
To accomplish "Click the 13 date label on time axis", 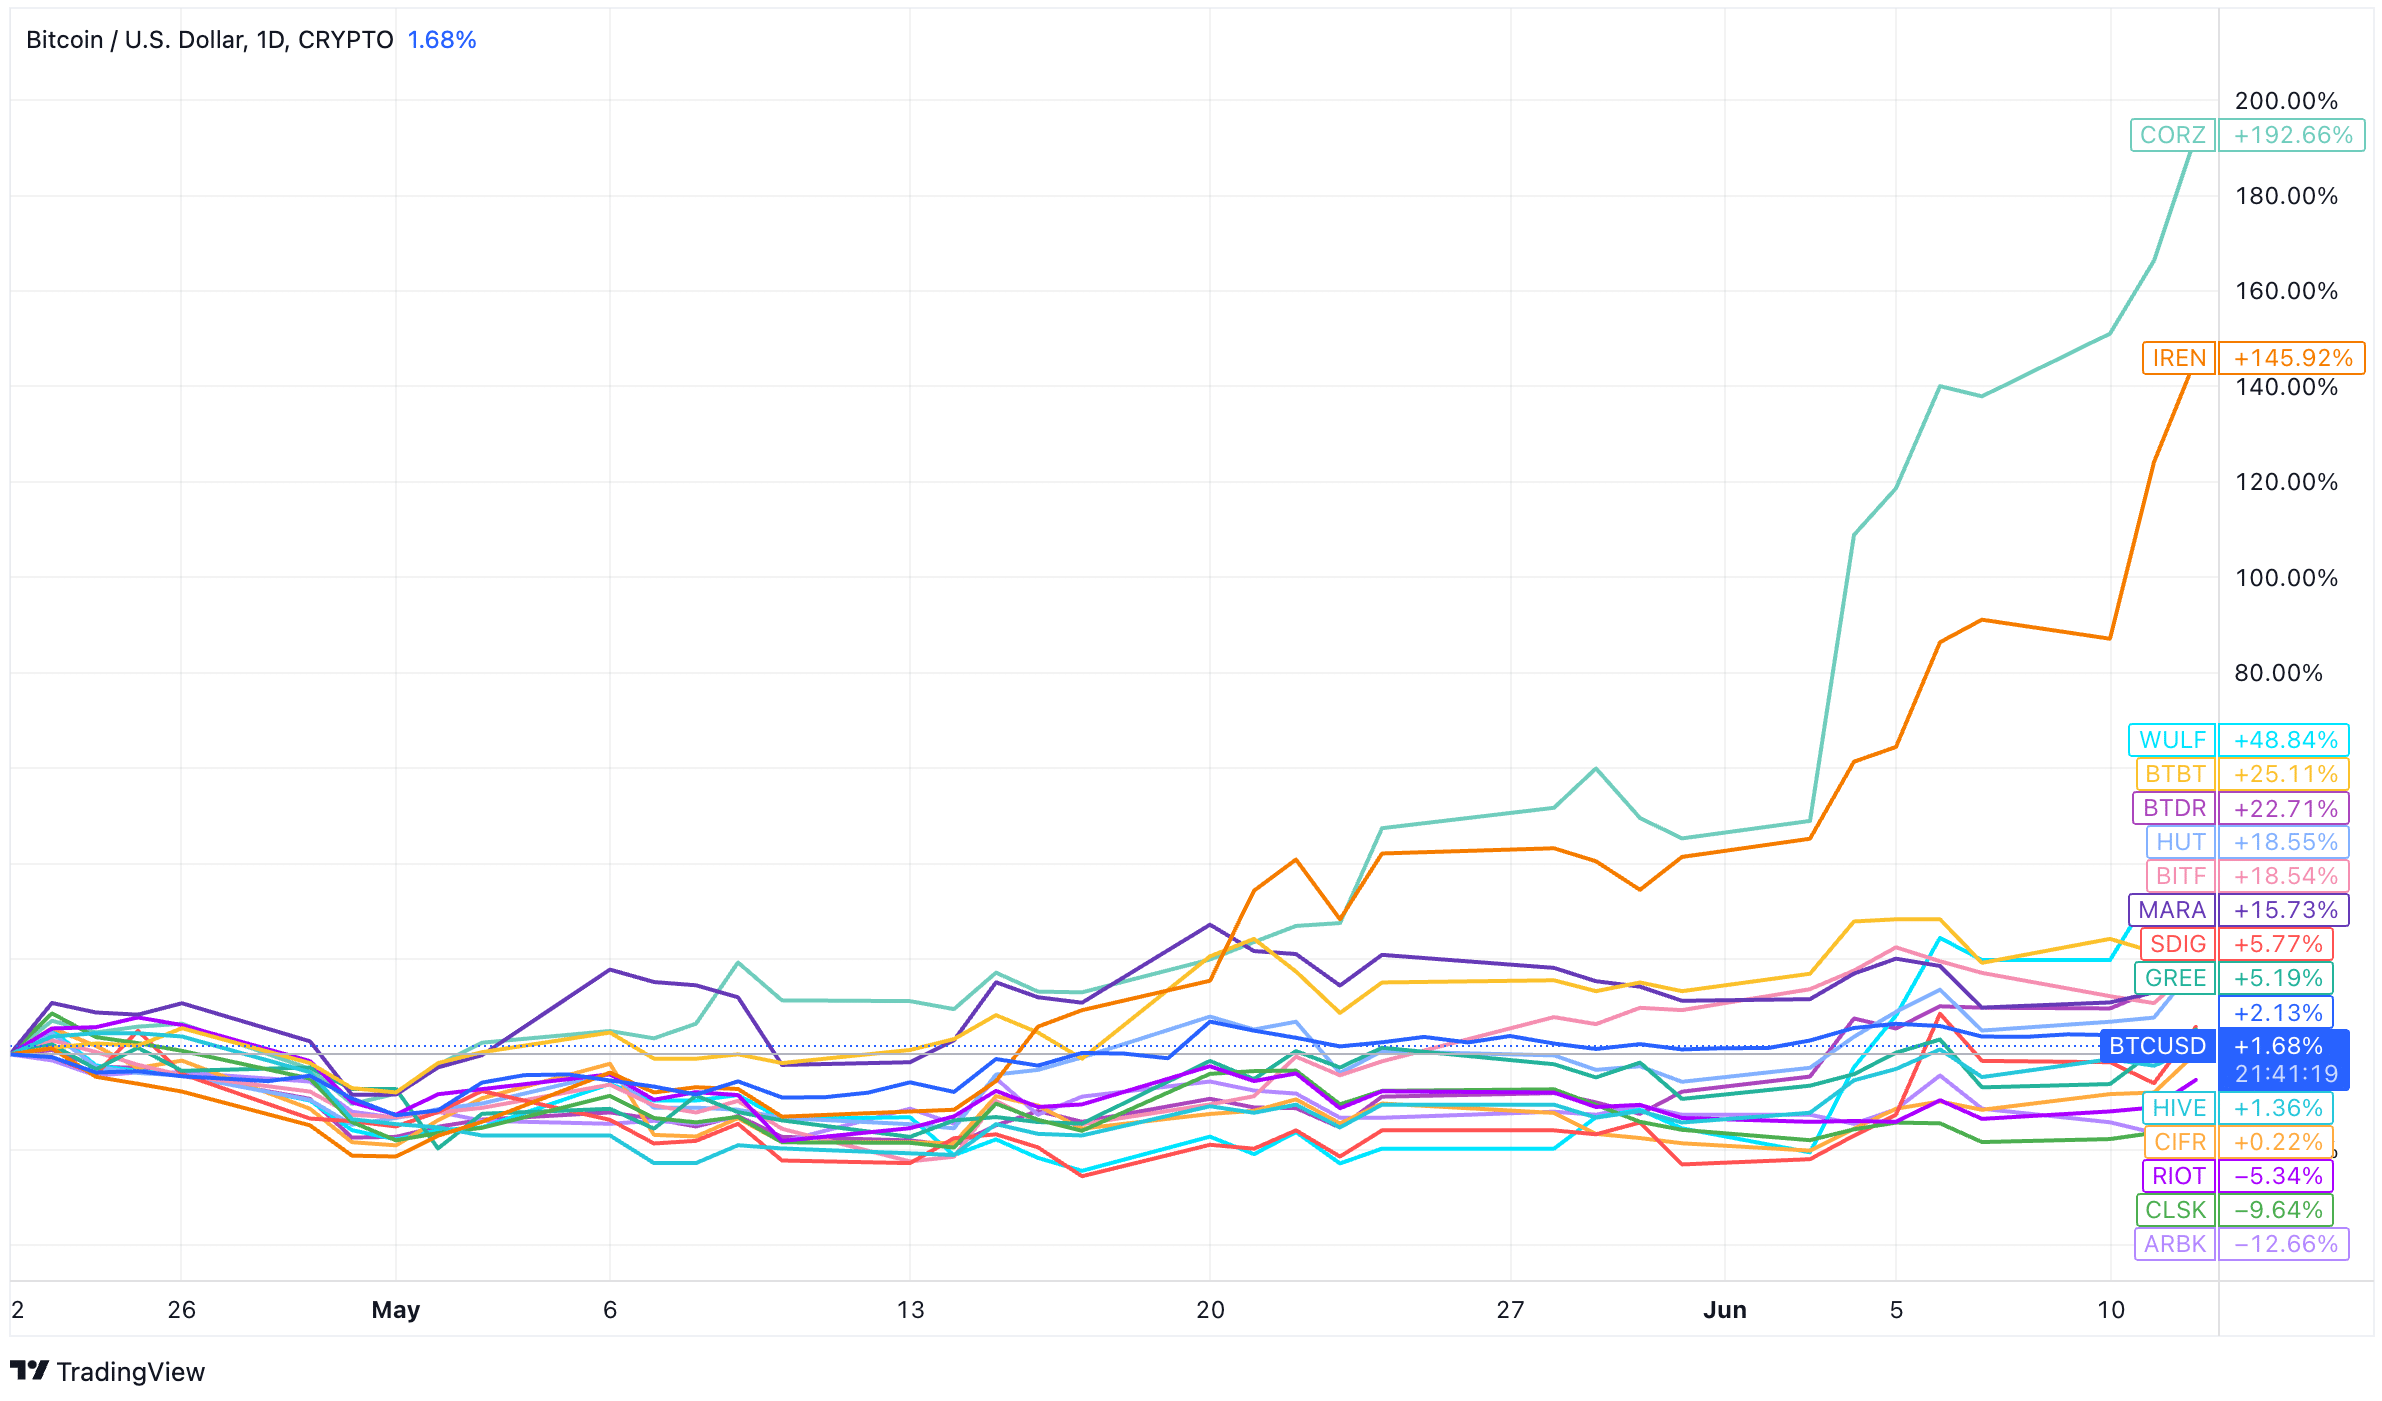I will [910, 1310].
